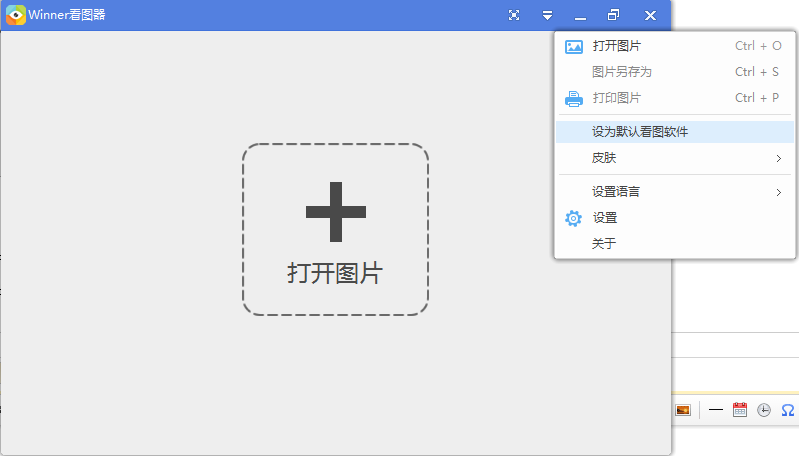Click the 图片另存为 save-as entry
This screenshot has width=799, height=456.
click(x=621, y=72)
